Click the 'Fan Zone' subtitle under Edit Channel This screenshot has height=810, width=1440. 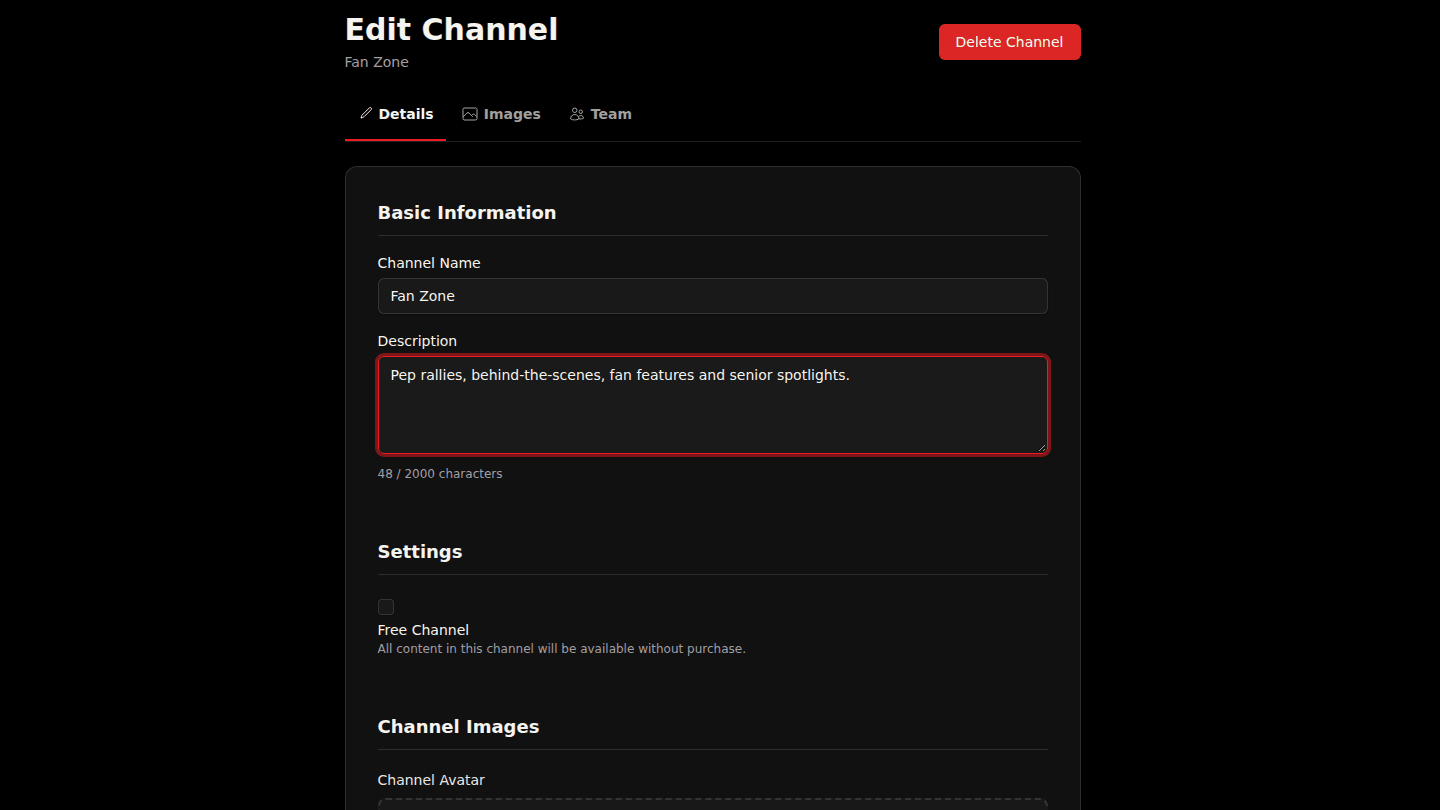376,62
